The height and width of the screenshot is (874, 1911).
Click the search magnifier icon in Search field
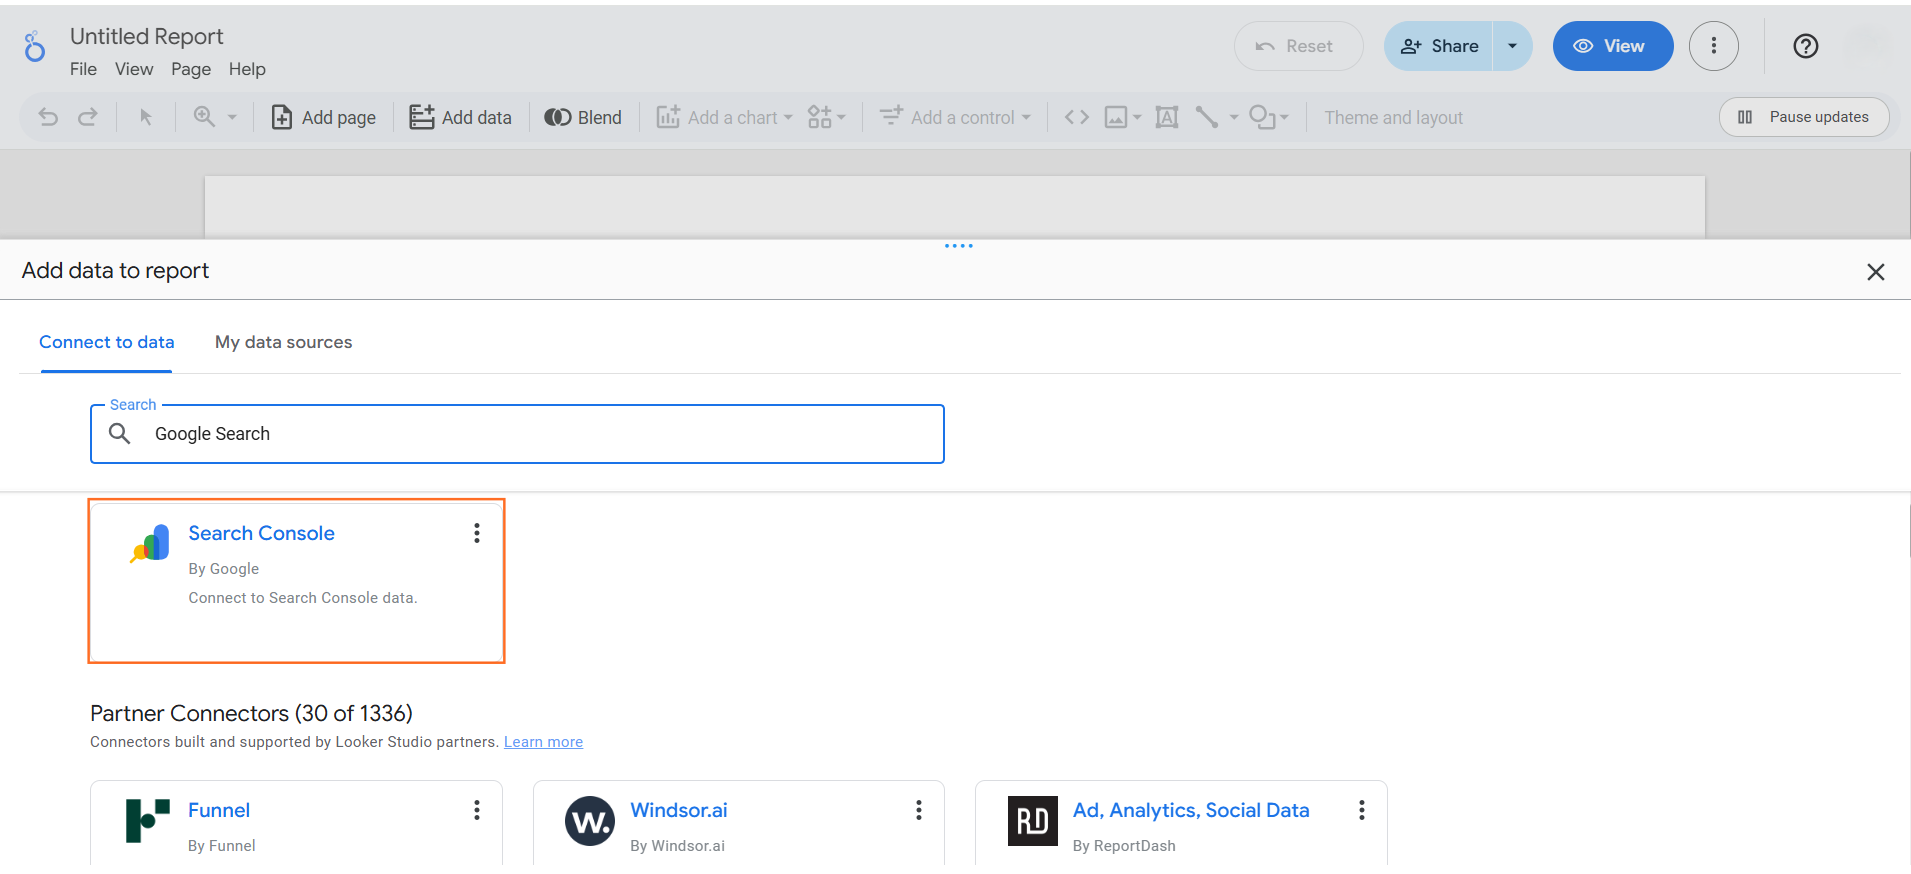coord(120,433)
